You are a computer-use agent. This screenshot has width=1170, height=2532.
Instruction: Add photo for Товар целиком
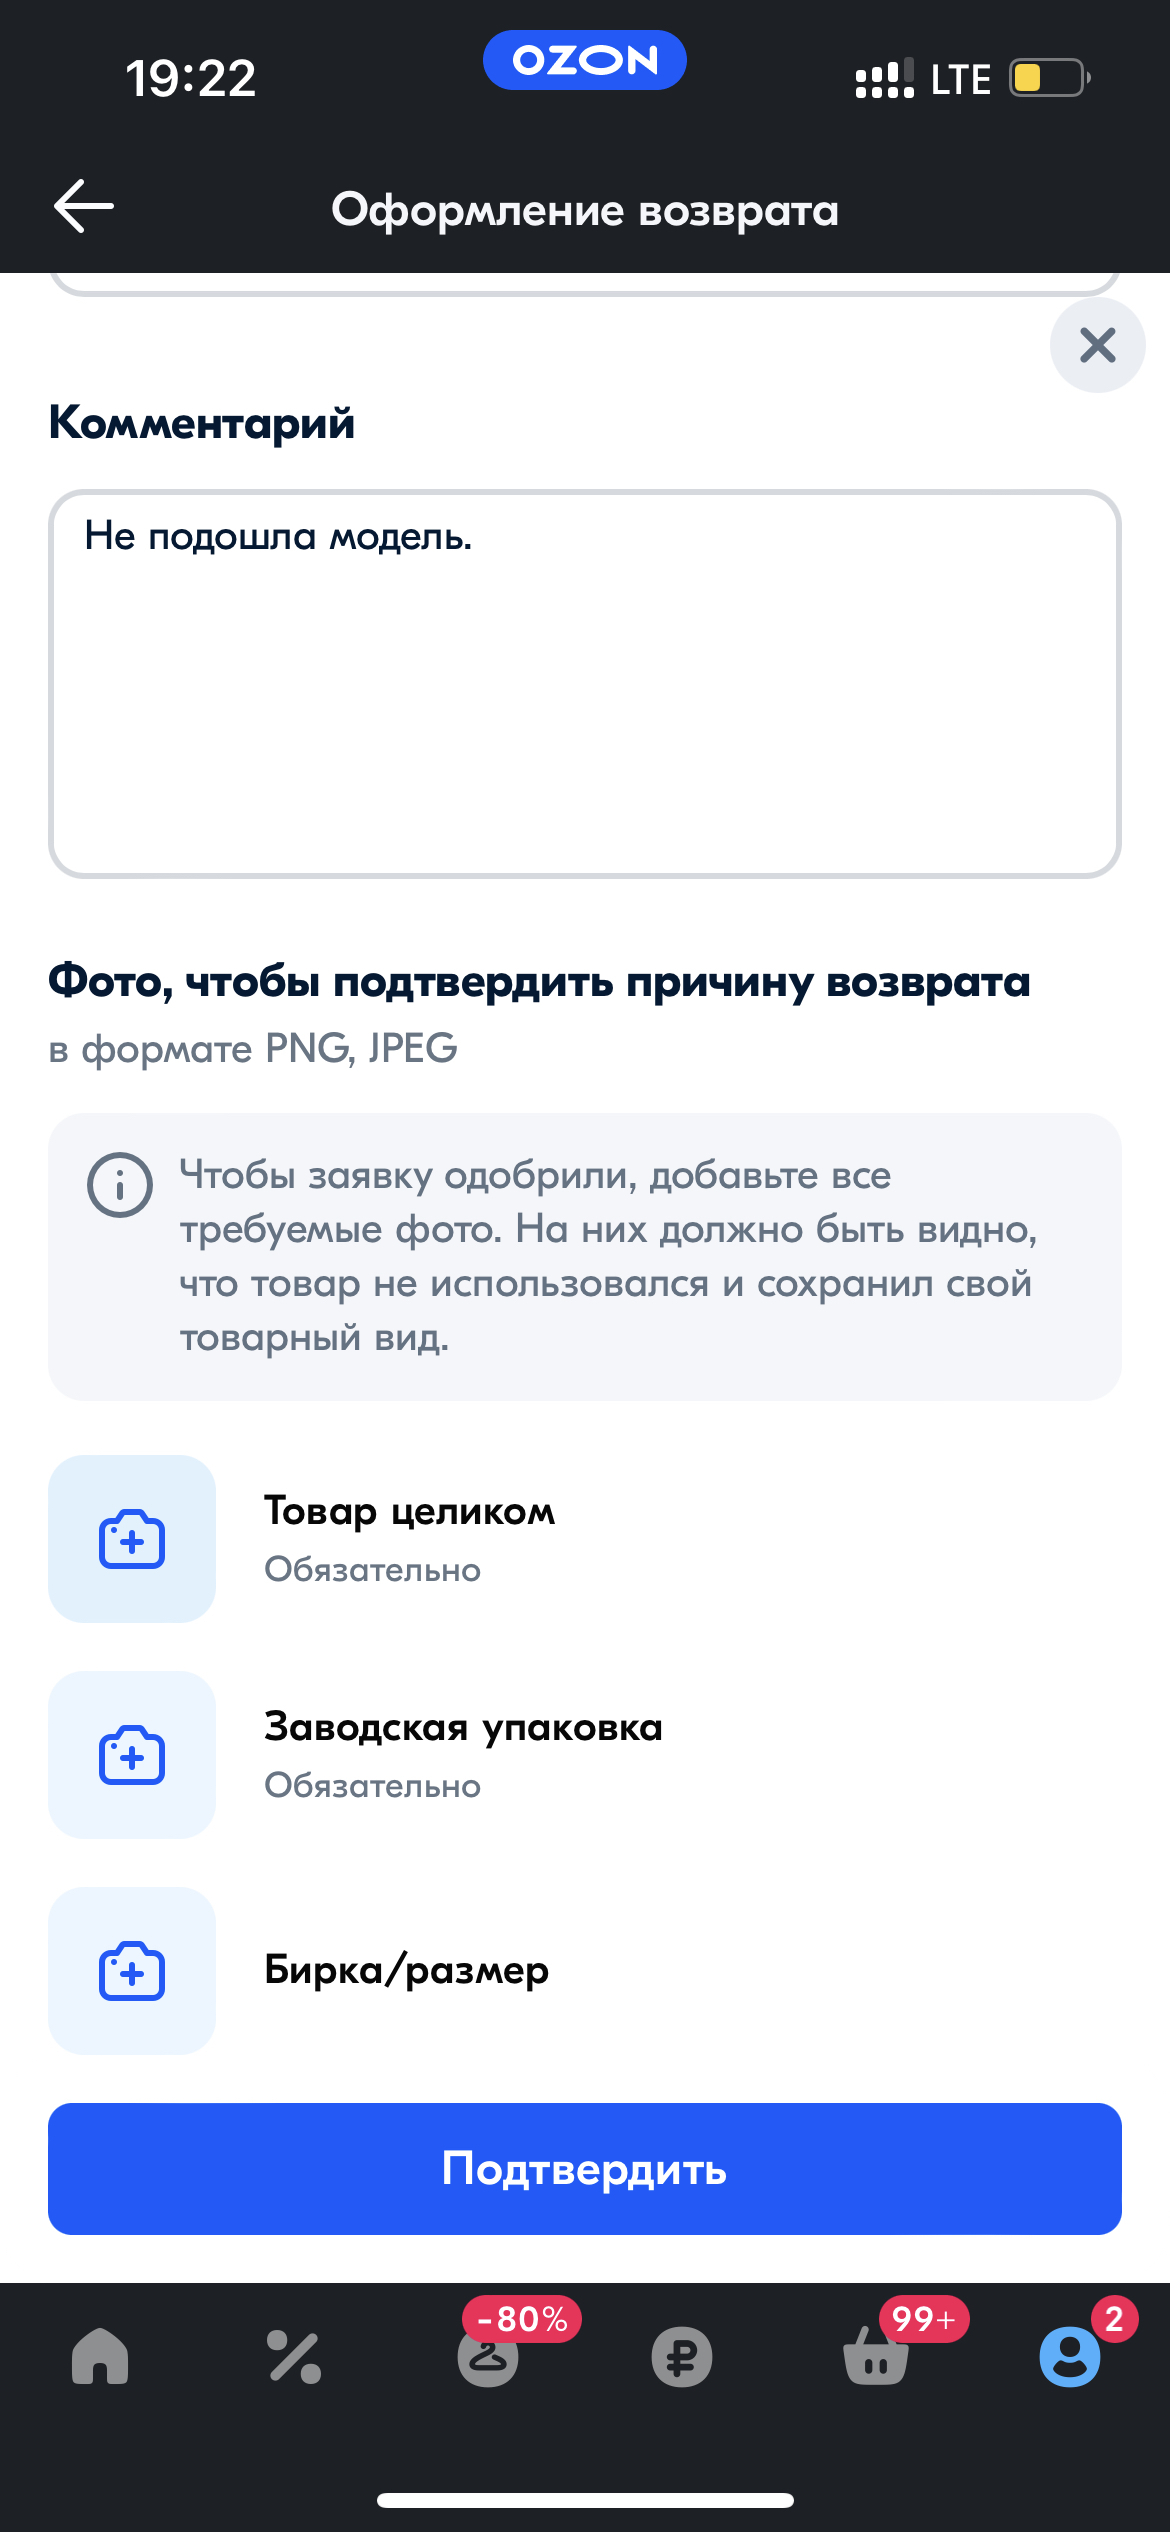pyautogui.click(x=132, y=1539)
